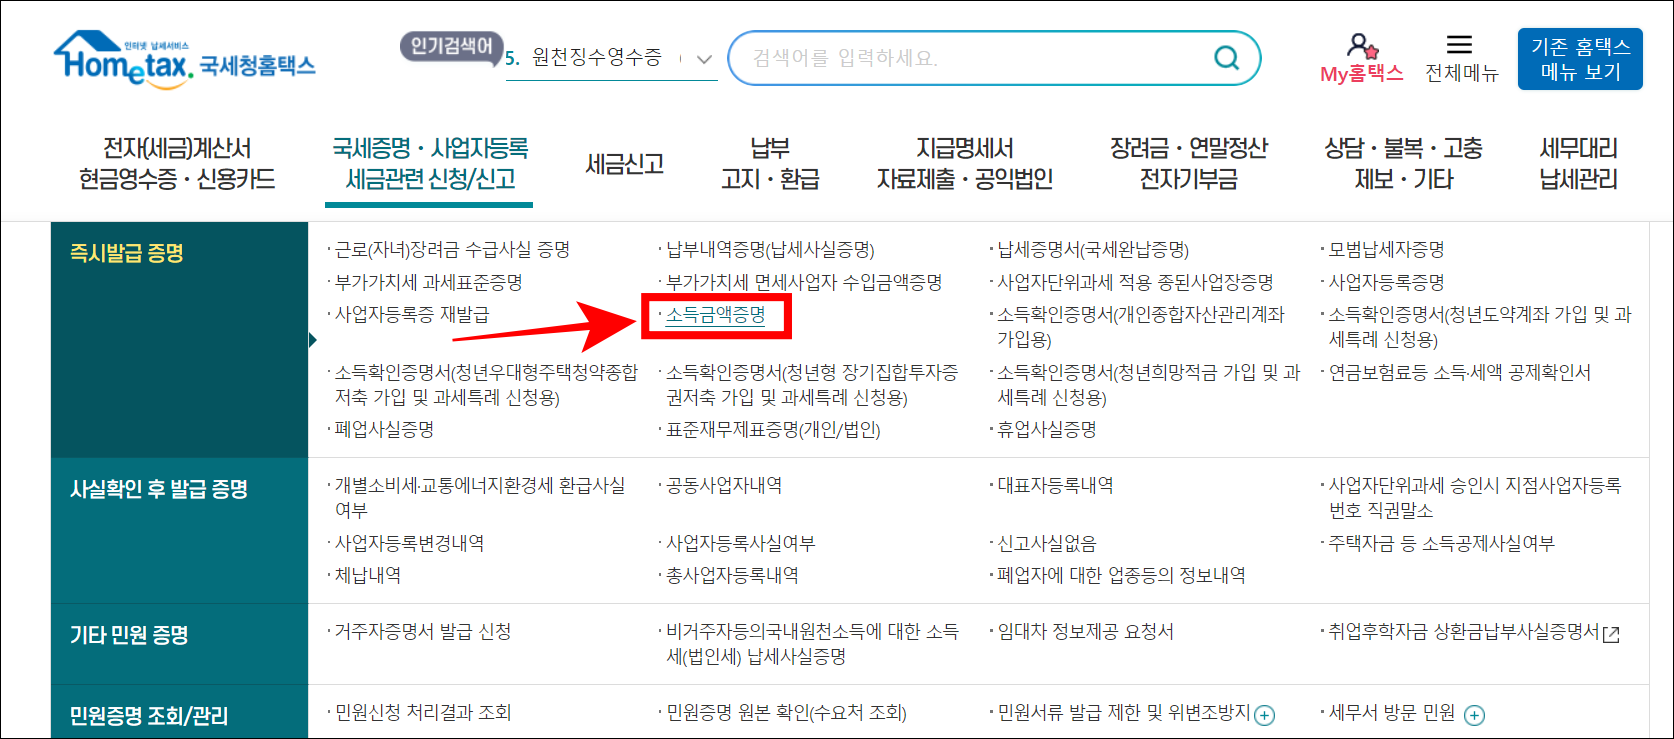Open 상담·불복·고충 제보·기타 menu
Screen dimensions: 1674x739
pyautogui.click(x=1404, y=164)
